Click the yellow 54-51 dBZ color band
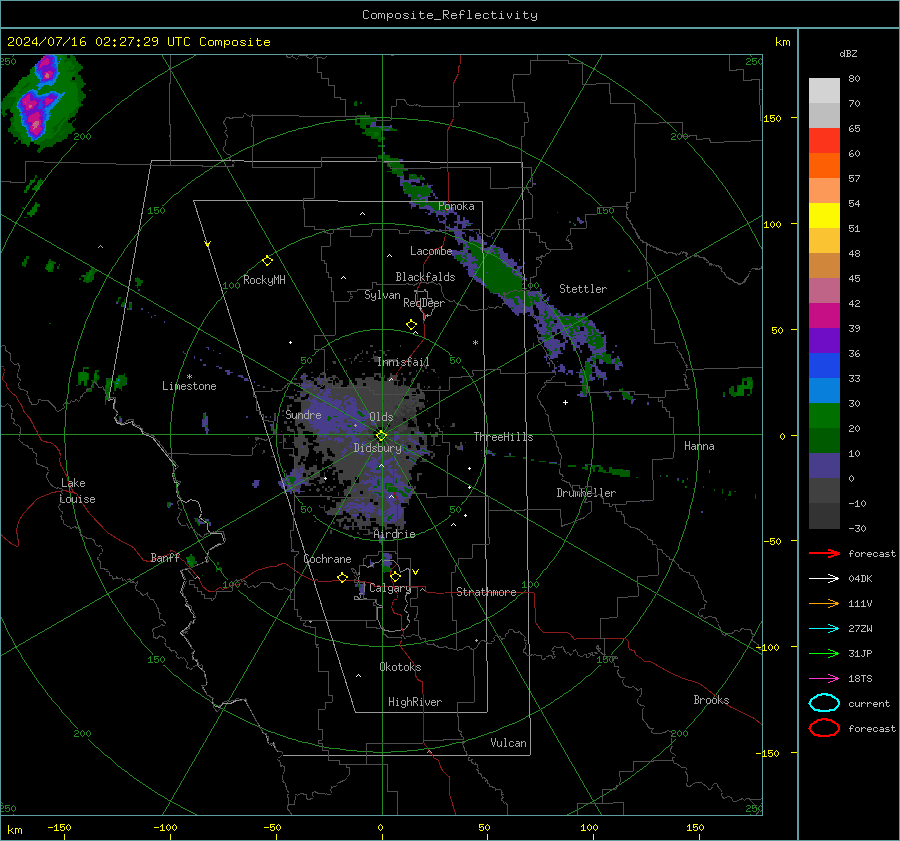This screenshot has height=841, width=900. click(824, 216)
